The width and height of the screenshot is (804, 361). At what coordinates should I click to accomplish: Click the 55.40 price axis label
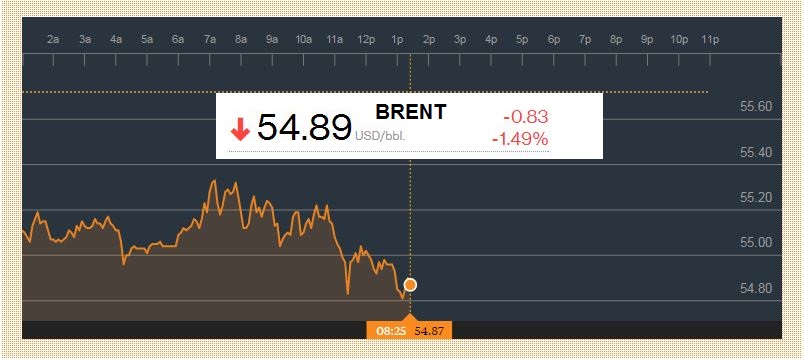pos(756,152)
